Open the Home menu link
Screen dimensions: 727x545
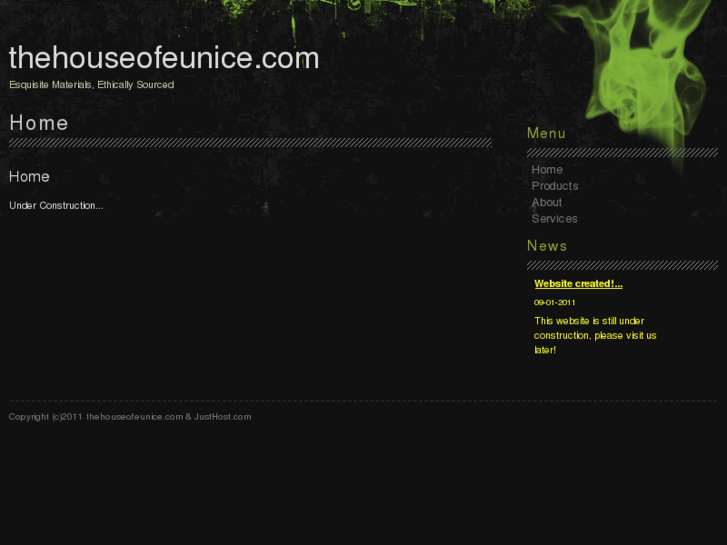click(x=547, y=170)
